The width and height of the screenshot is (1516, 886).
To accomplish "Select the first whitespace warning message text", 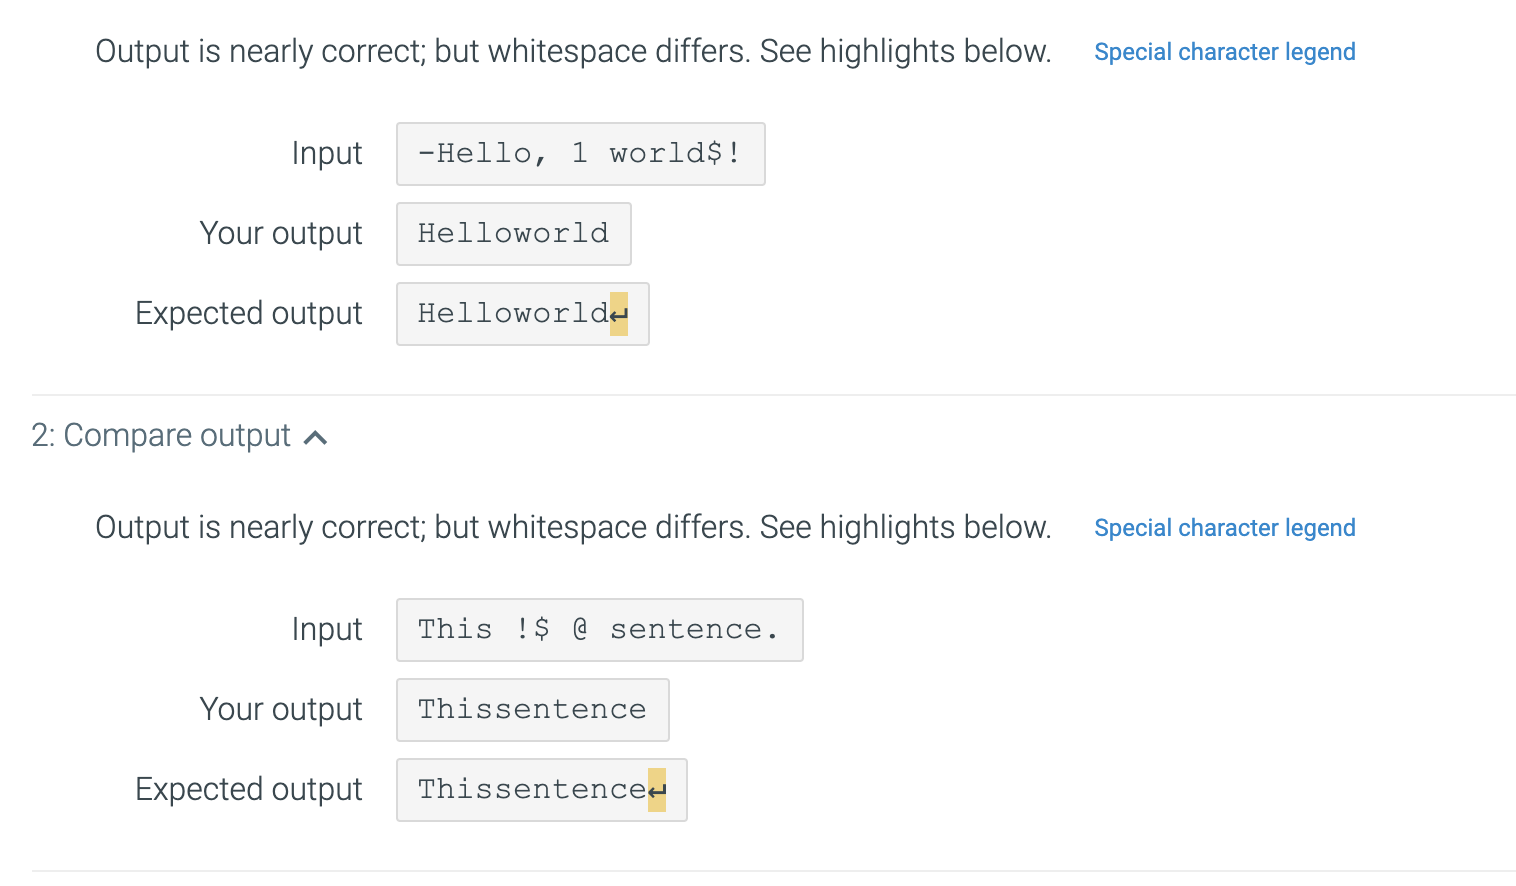I will [x=572, y=51].
